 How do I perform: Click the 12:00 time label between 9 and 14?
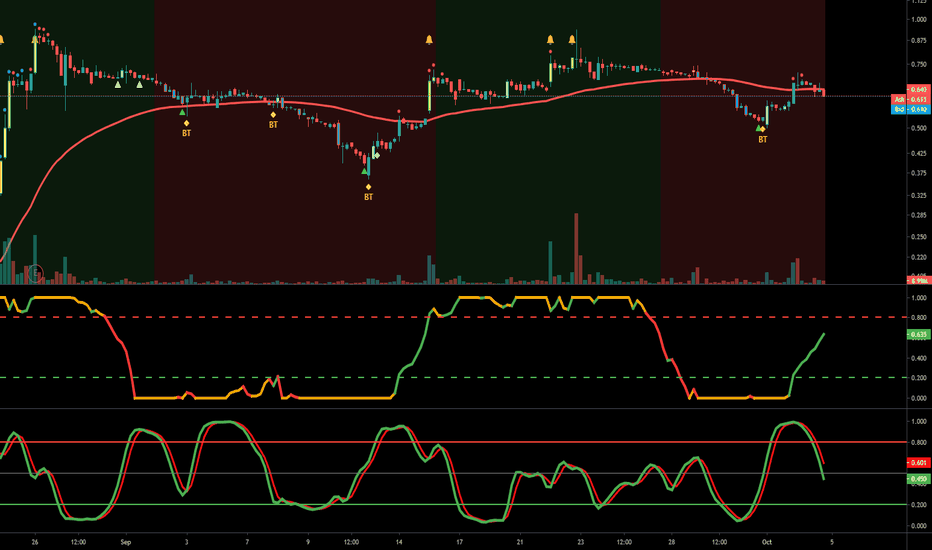351,542
